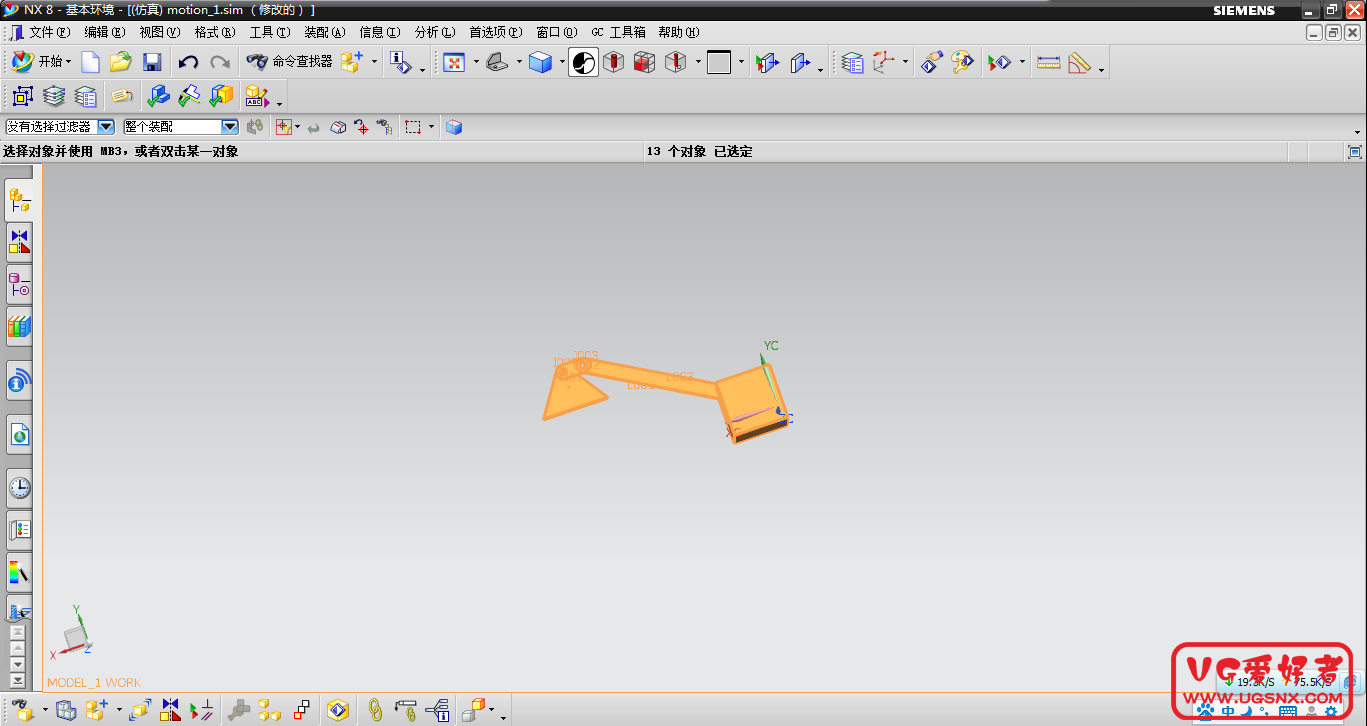Image resolution: width=1367 pixels, height=726 pixels.
Task: Expand the snap point options arrow
Action: [x=298, y=127]
